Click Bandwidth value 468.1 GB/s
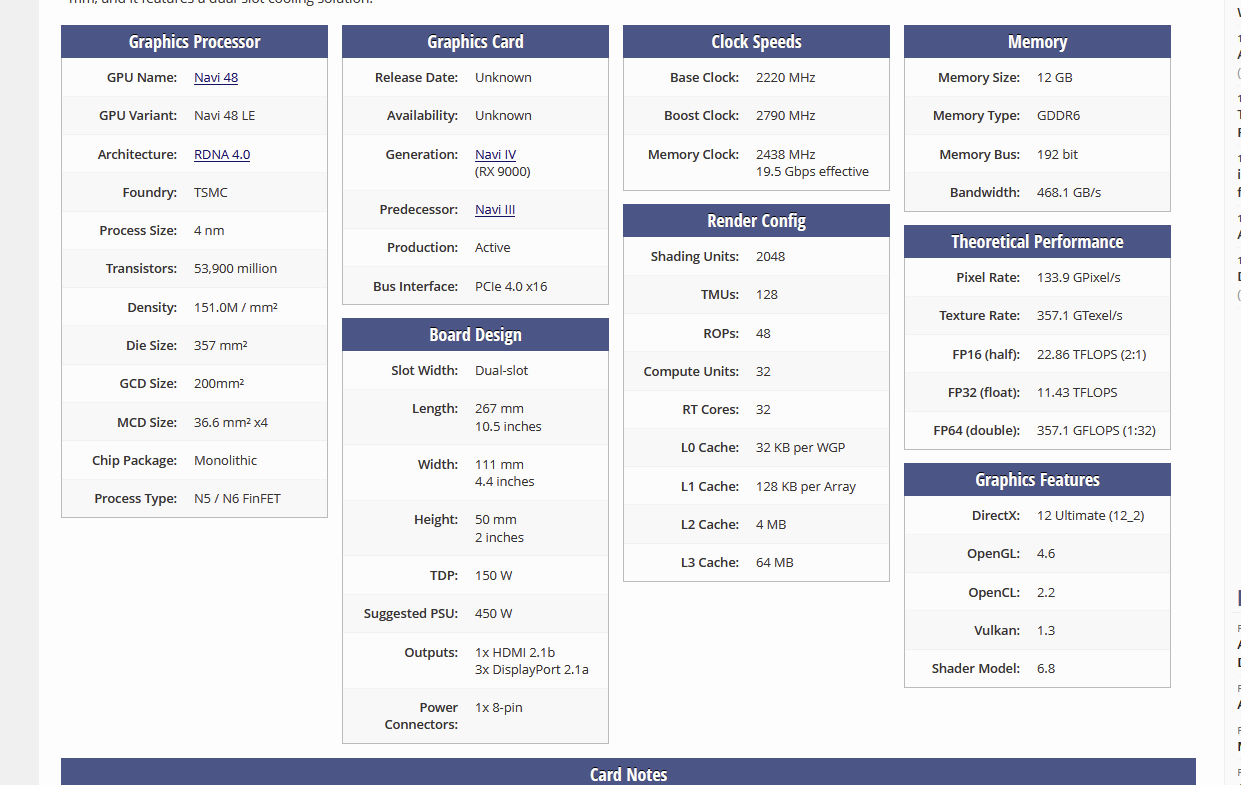The height and width of the screenshot is (785, 1241). 1069,192
